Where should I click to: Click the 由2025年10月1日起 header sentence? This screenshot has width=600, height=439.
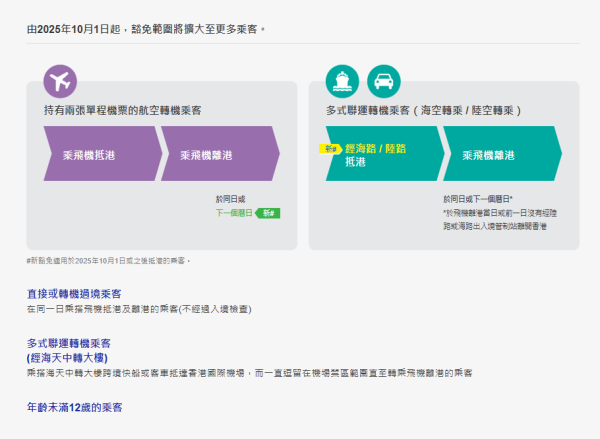[146, 29]
